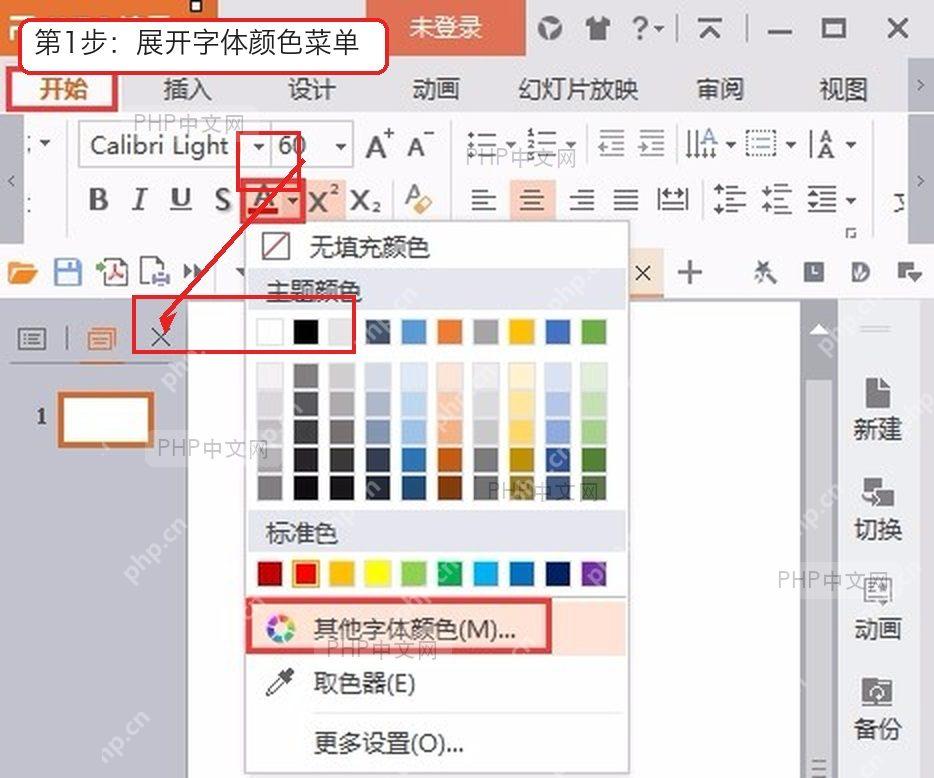
Task: Switch to the 动画 tab
Action: click(436, 90)
